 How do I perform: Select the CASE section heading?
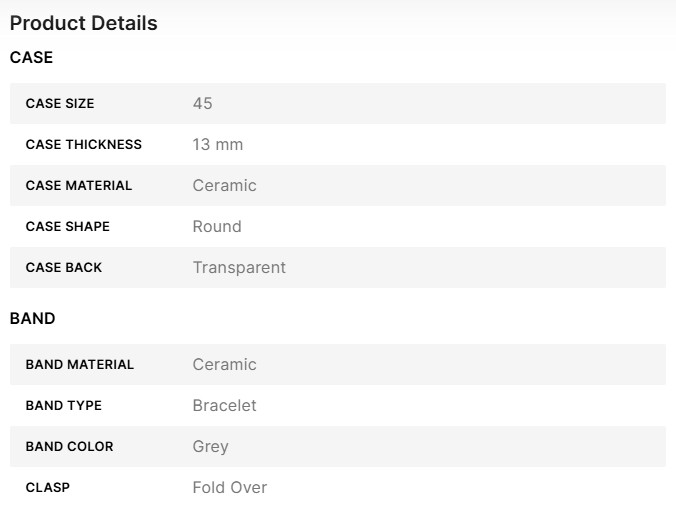31,58
